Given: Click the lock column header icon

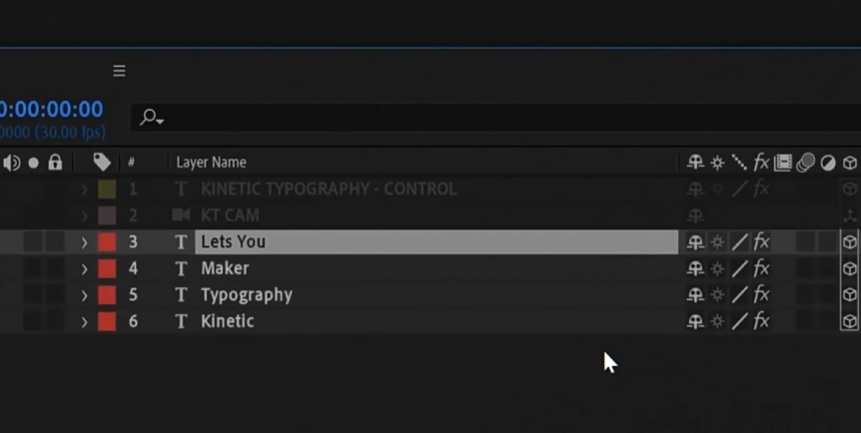Looking at the screenshot, I should click(x=55, y=162).
